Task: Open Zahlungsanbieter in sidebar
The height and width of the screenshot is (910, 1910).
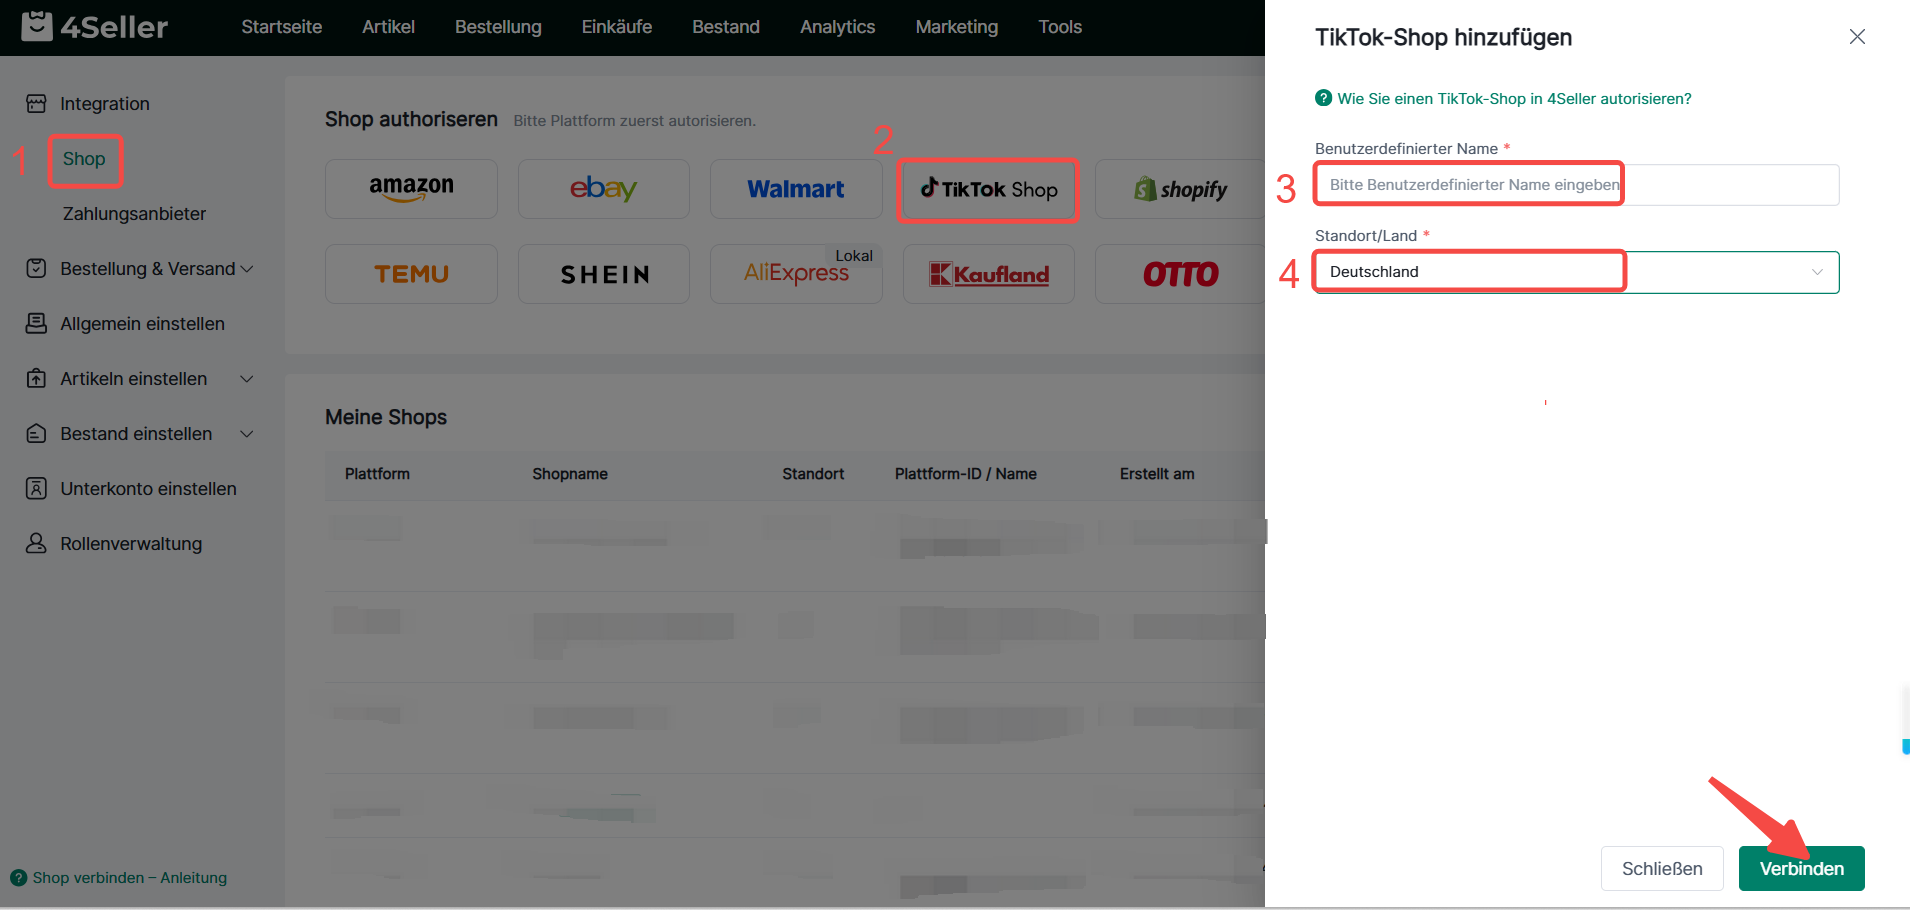Action: (x=134, y=214)
